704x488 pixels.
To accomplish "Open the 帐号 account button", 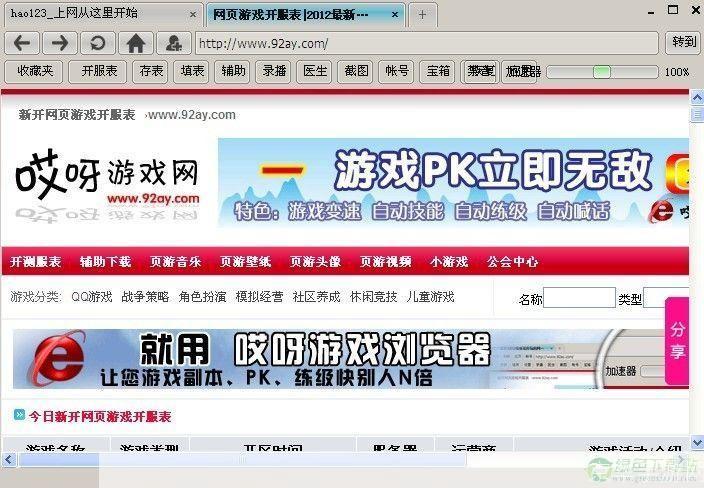I will tap(396, 71).
